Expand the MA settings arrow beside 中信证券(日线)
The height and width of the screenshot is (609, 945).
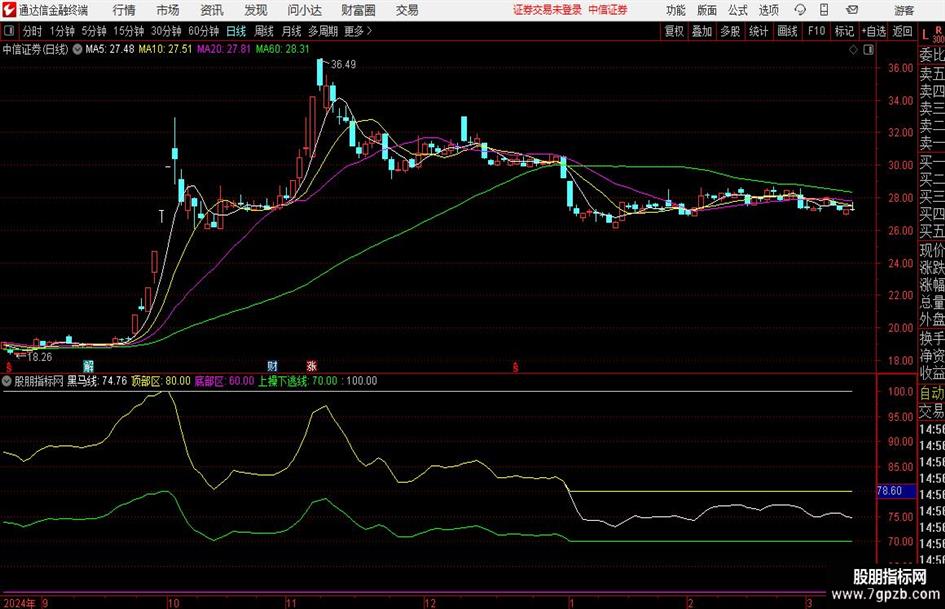[x=77, y=49]
